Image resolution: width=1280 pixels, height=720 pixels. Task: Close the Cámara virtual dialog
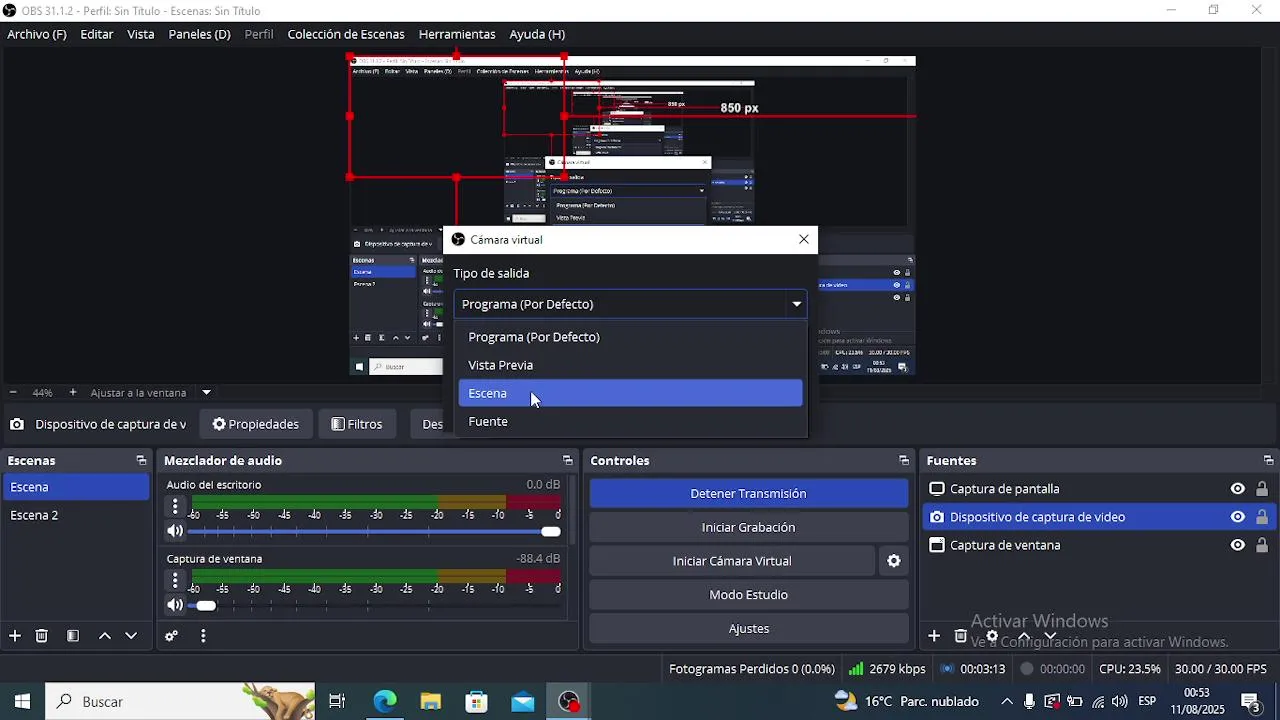804,239
